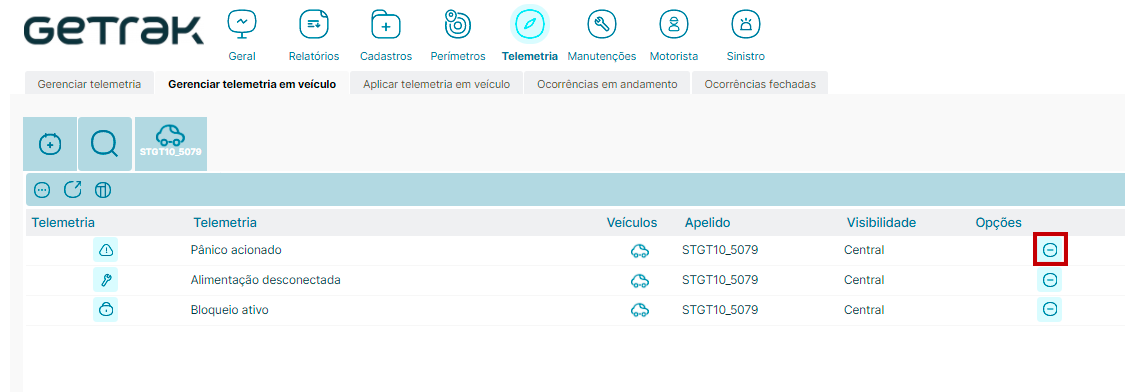Click STGT10_5079 in Pânico acionado row
The height and width of the screenshot is (392, 1125).
coord(720,250)
